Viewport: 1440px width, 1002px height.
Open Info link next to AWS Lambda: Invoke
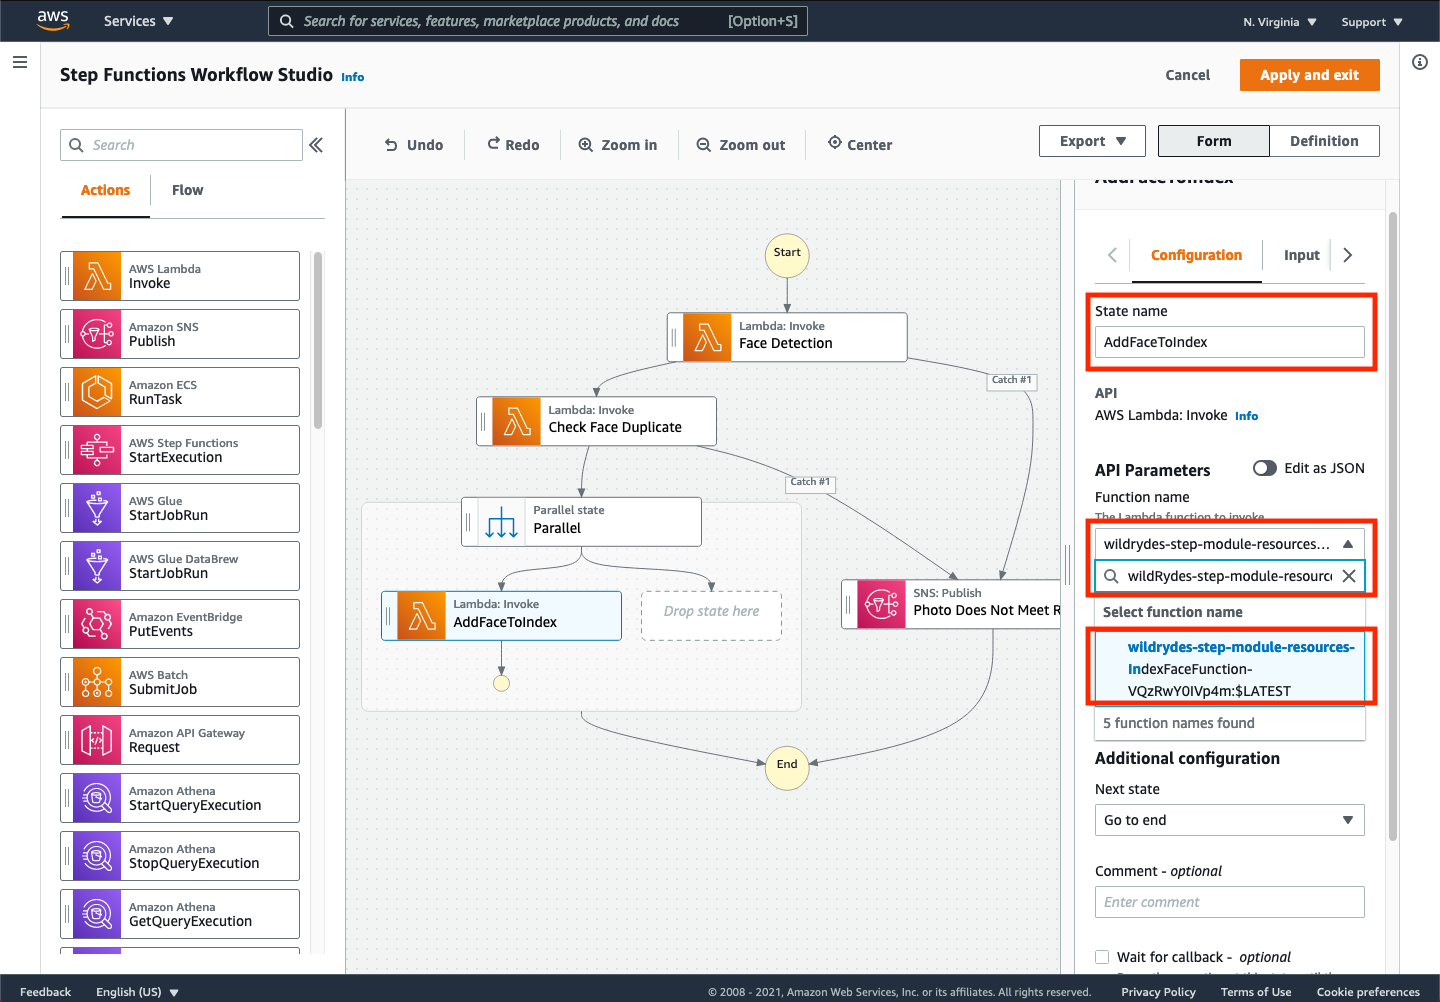click(x=1246, y=416)
